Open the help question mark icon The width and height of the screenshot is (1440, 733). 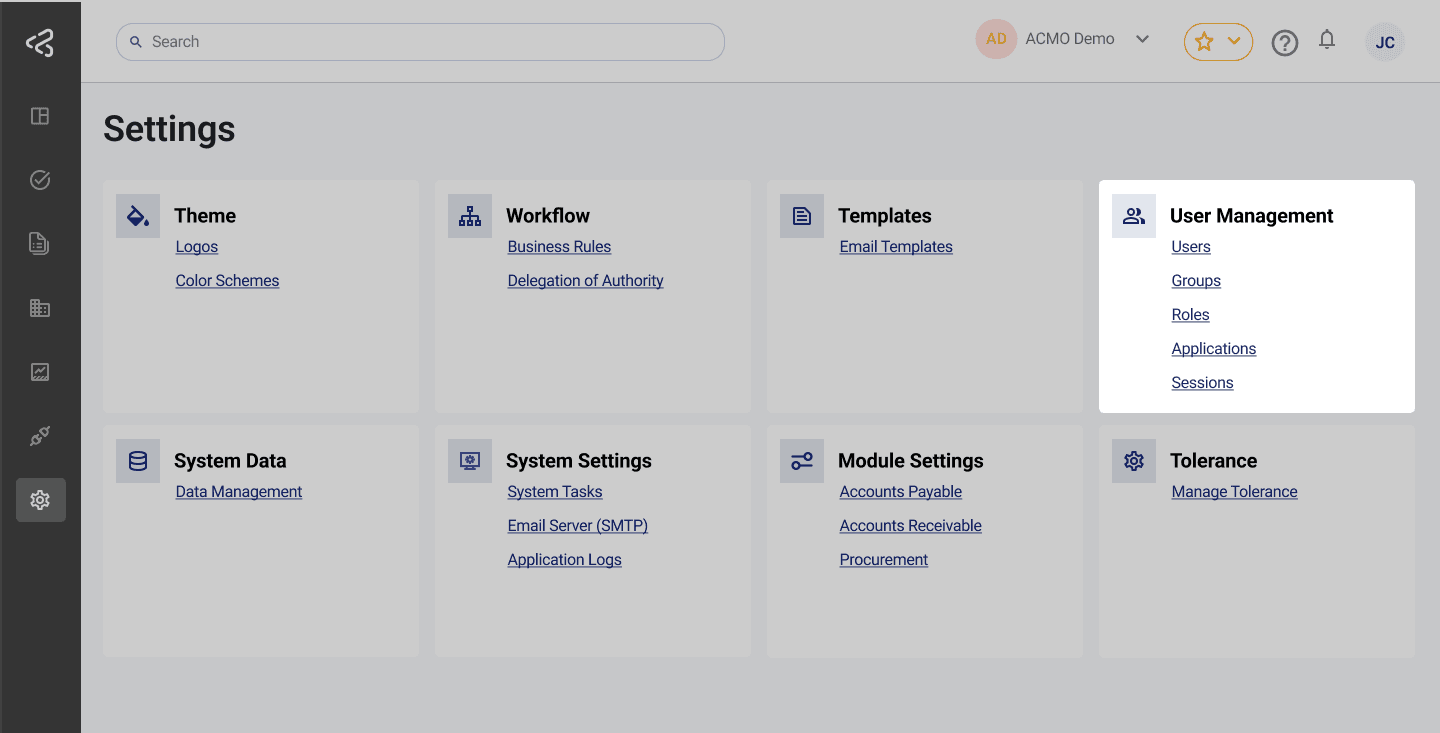(1285, 42)
